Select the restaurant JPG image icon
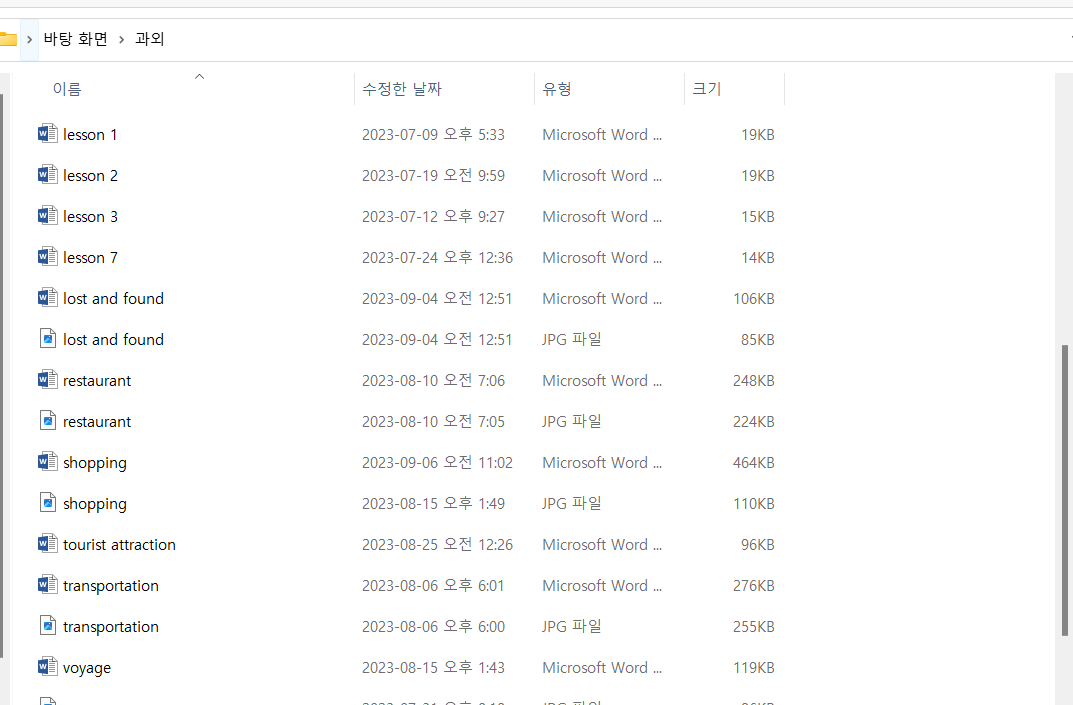Viewport: 1073px width, 705px height. click(x=48, y=421)
